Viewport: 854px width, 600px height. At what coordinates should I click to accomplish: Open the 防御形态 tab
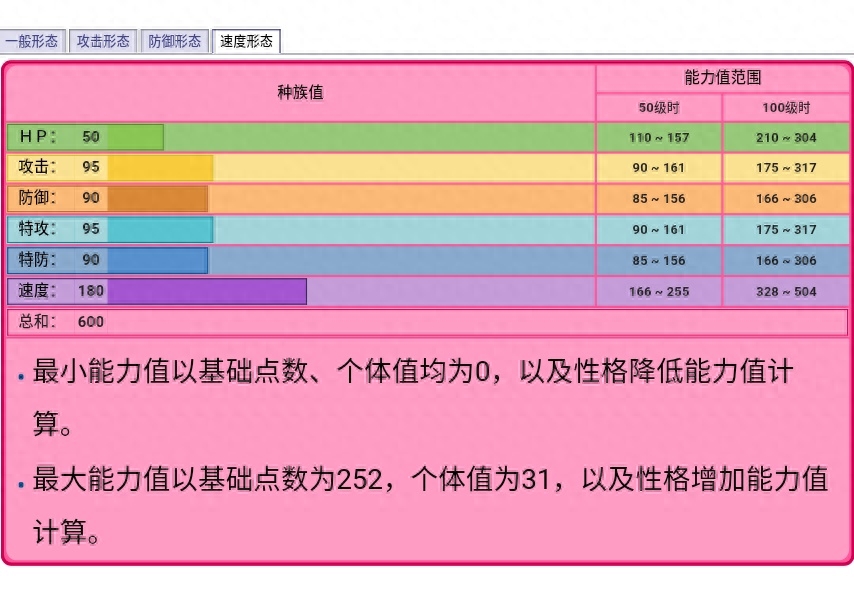175,41
